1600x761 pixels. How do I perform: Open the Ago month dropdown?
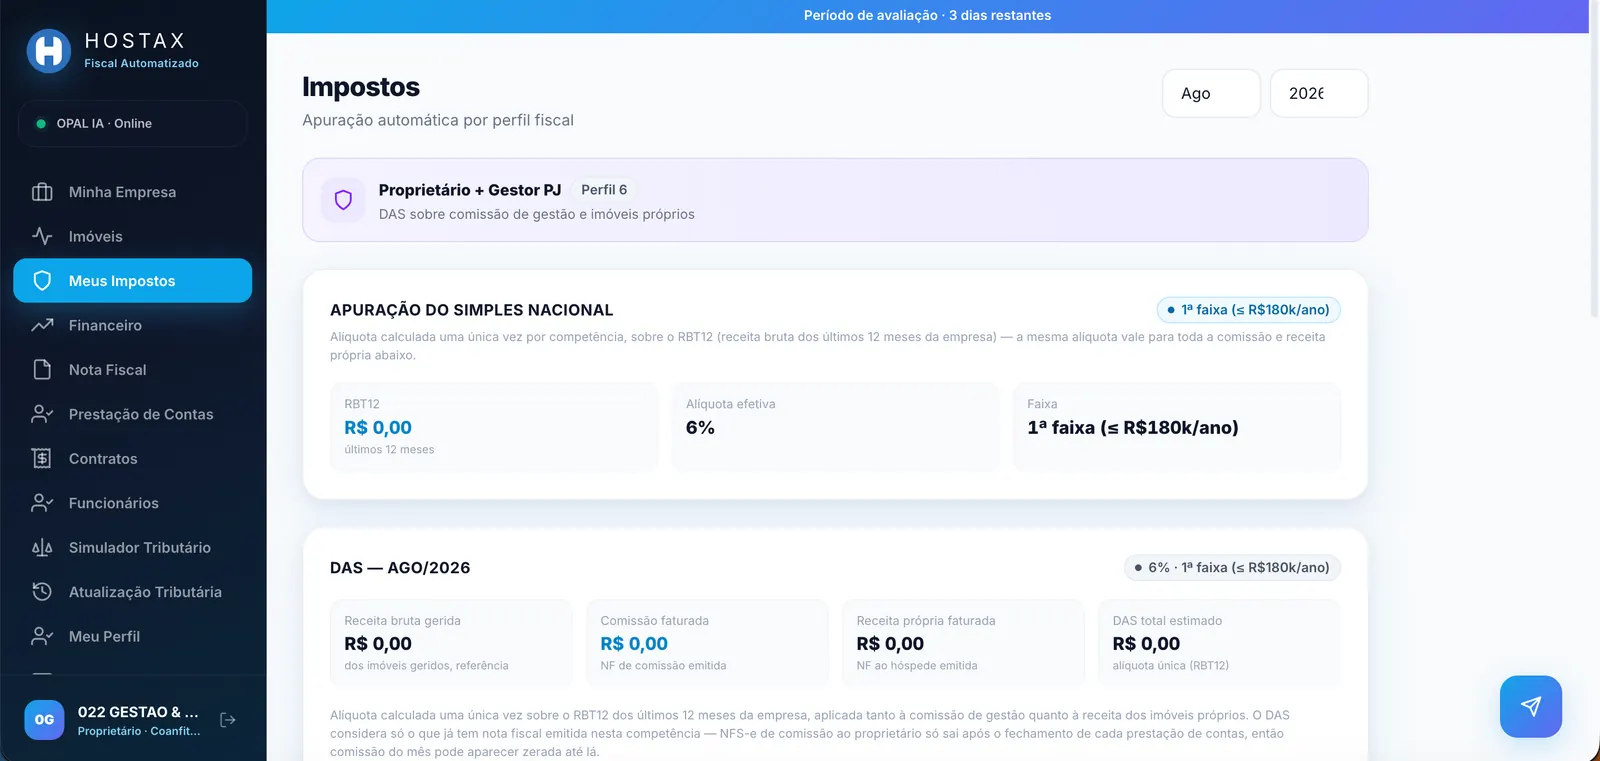click(1211, 93)
